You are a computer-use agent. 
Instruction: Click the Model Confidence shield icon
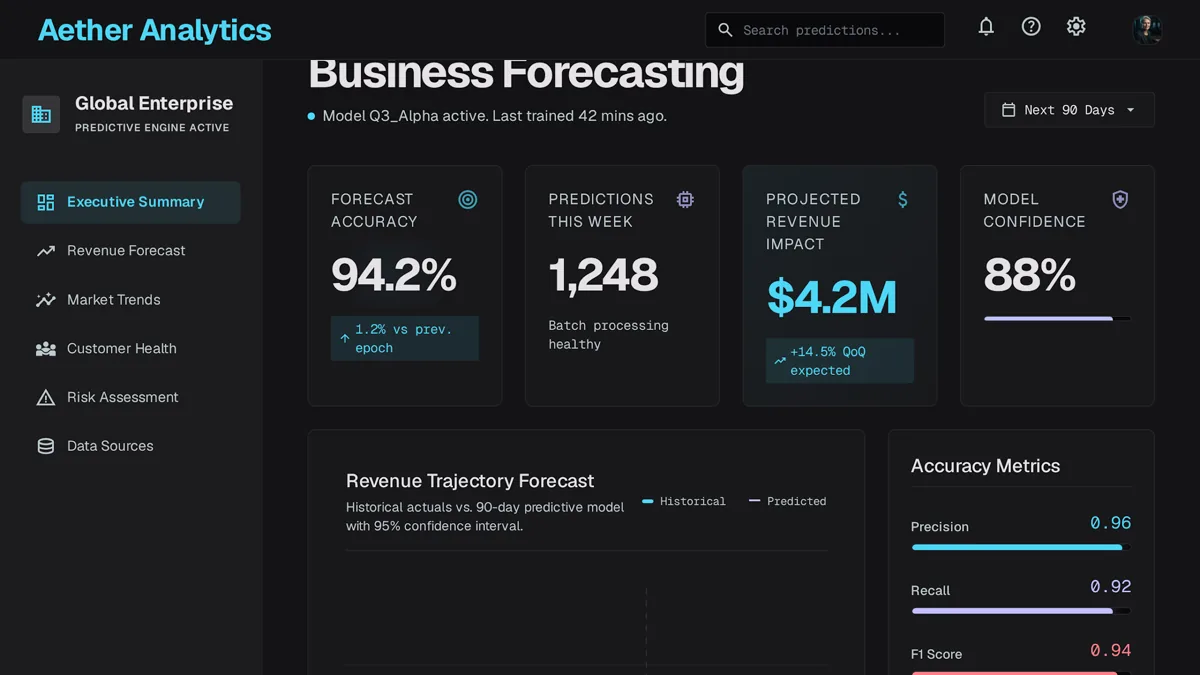[x=1120, y=200]
